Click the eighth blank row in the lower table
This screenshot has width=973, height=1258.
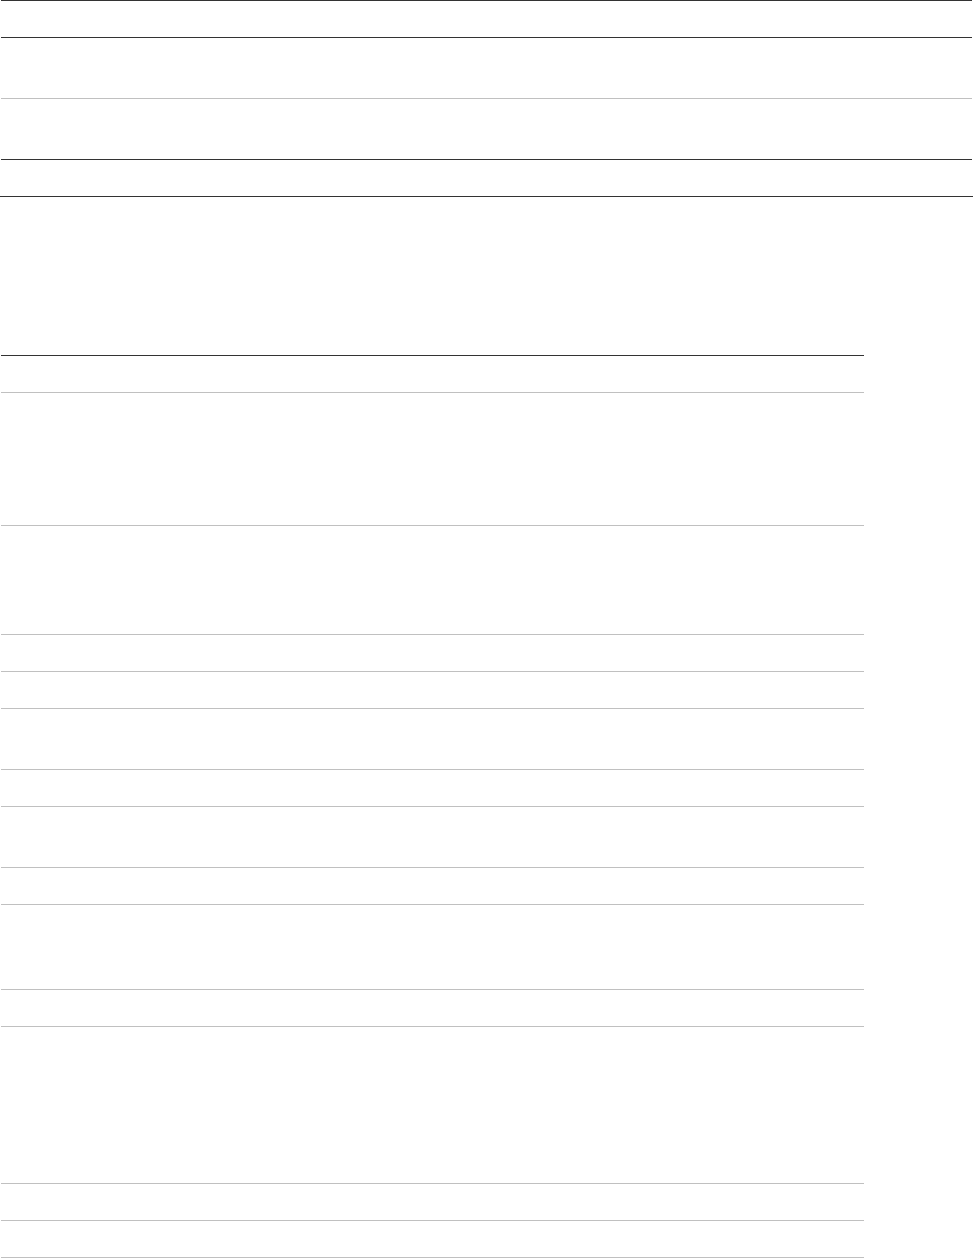431,837
